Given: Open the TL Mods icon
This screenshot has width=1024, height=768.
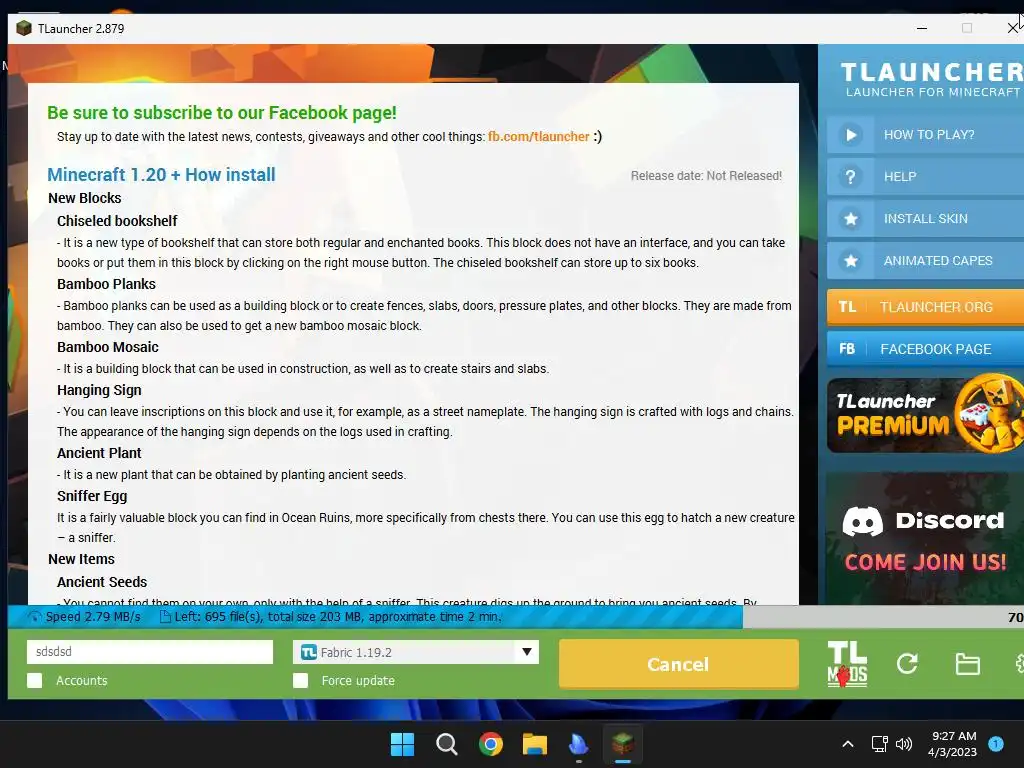Looking at the screenshot, I should coord(847,664).
